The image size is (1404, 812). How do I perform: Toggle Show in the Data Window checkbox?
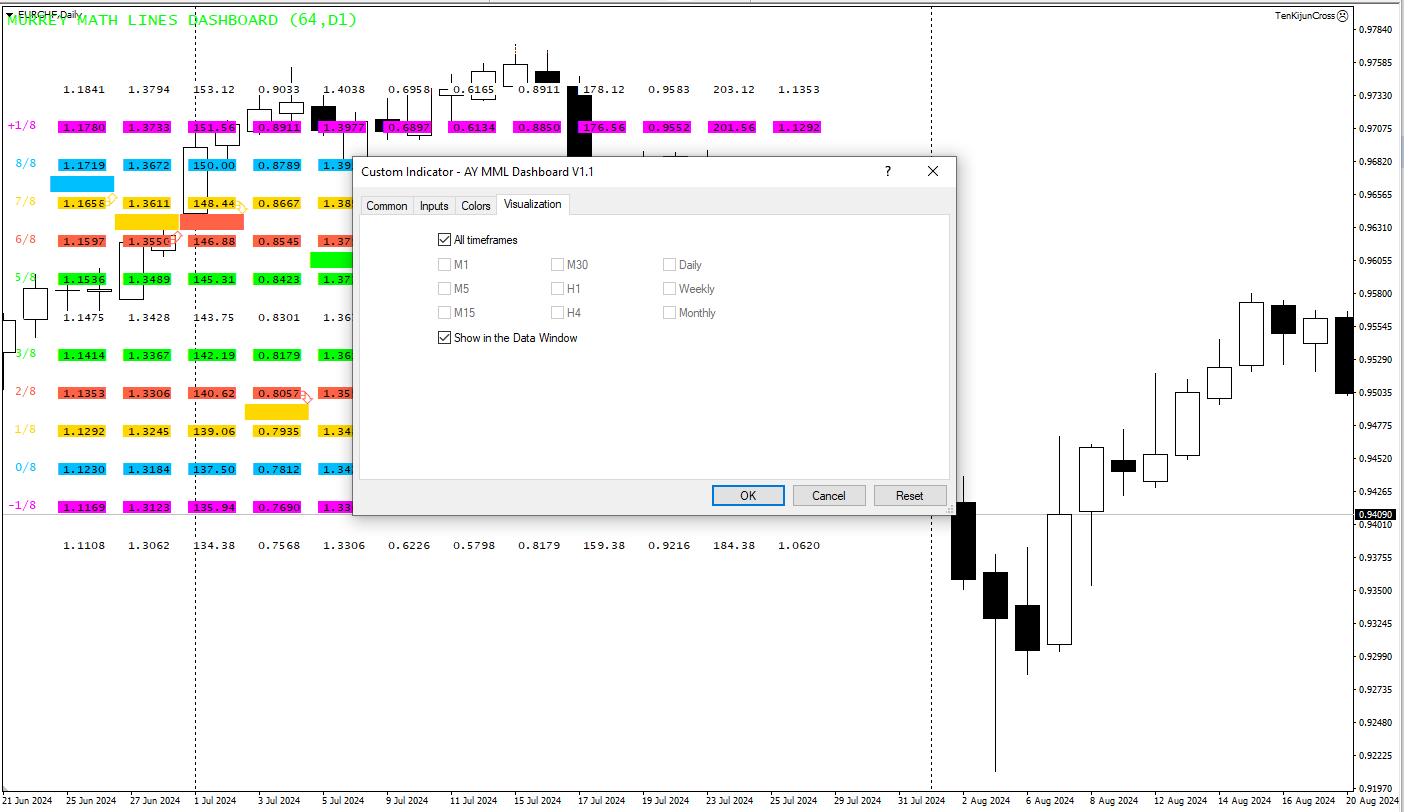click(x=445, y=338)
